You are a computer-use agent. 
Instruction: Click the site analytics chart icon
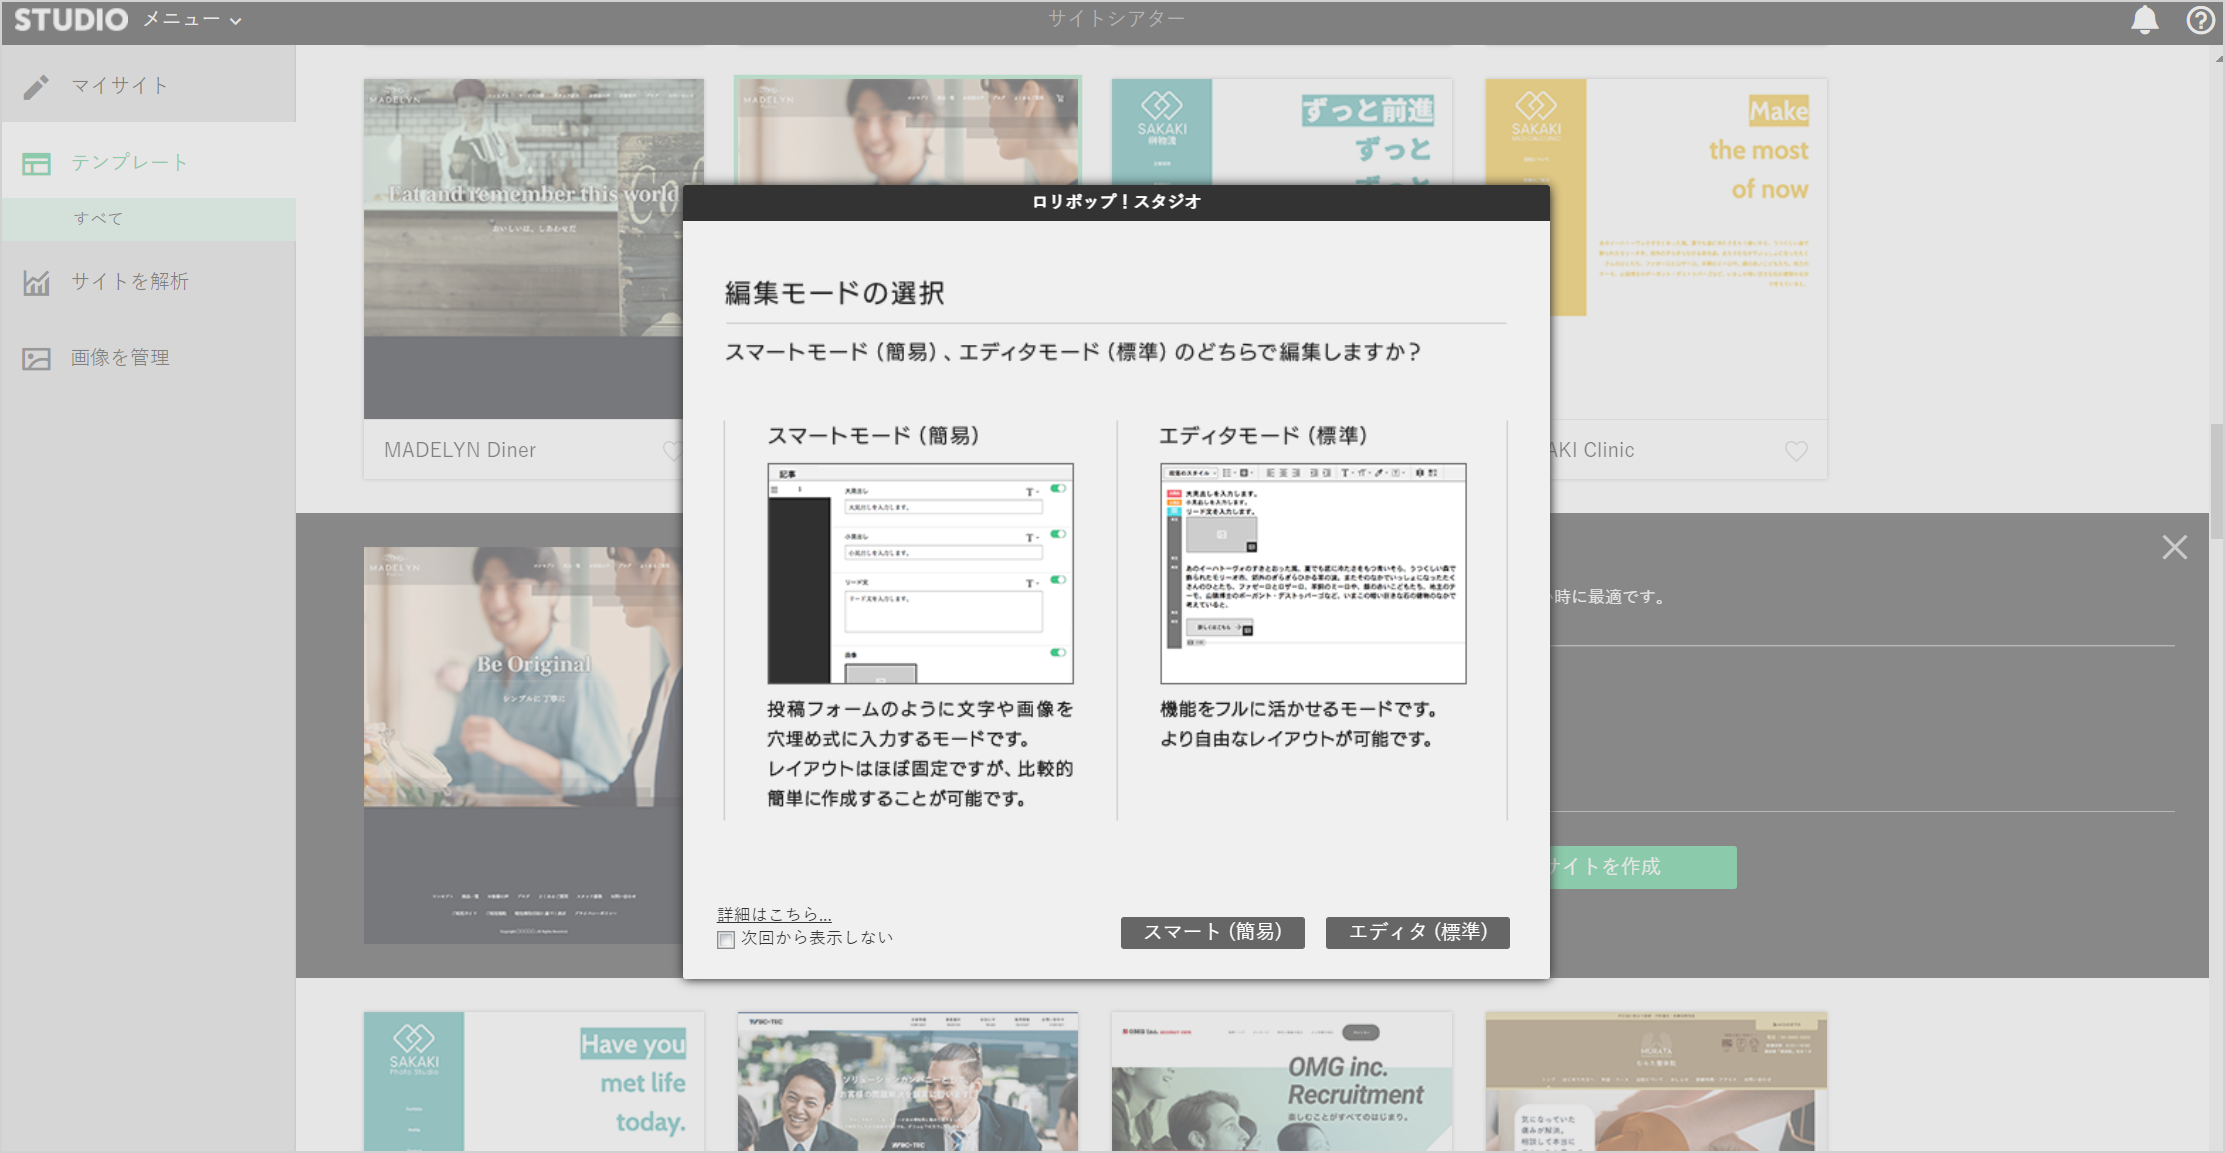coord(36,283)
